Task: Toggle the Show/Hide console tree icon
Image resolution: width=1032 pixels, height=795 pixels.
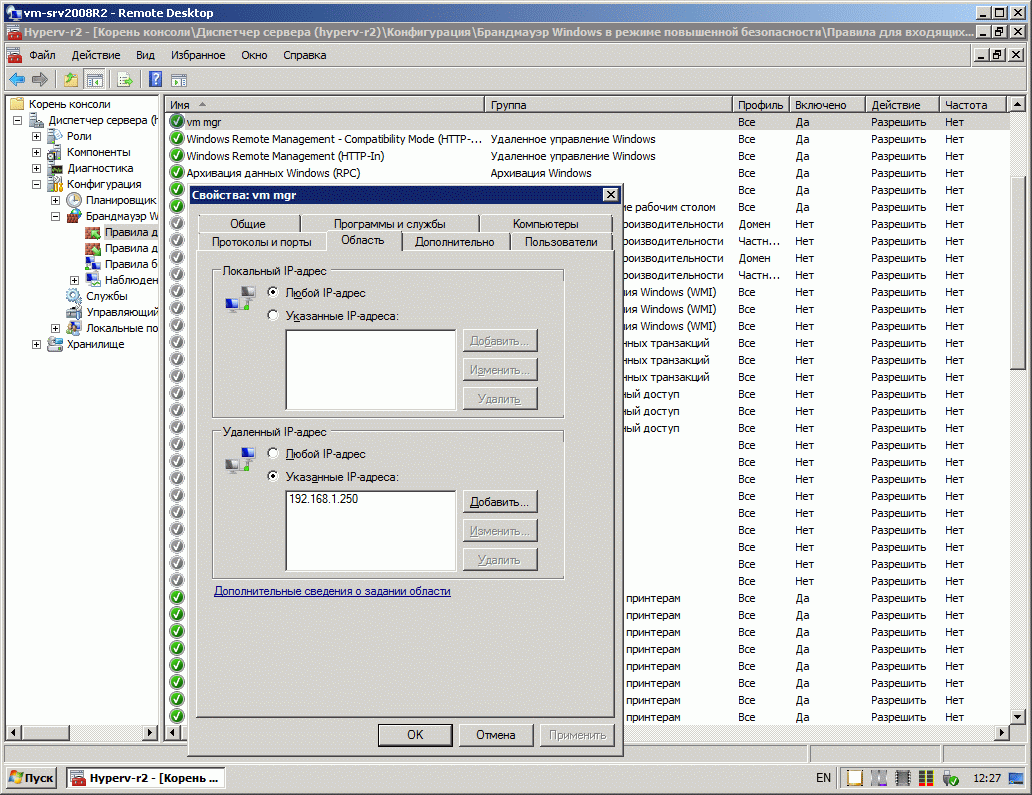Action: point(95,80)
